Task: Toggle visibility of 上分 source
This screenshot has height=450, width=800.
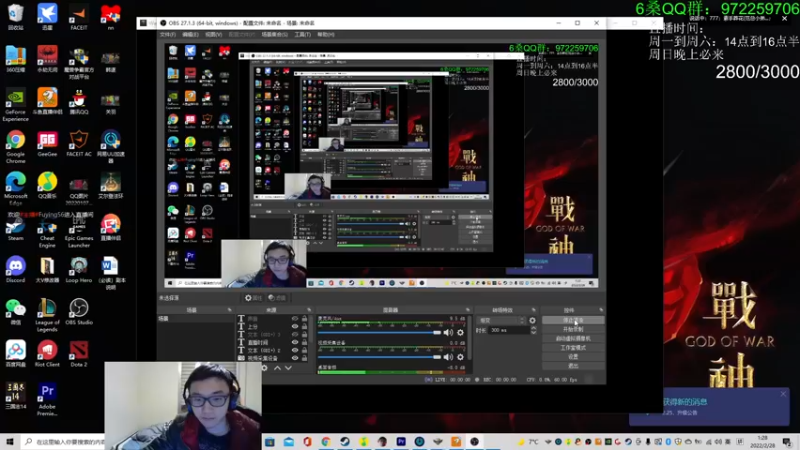Action: (295, 327)
